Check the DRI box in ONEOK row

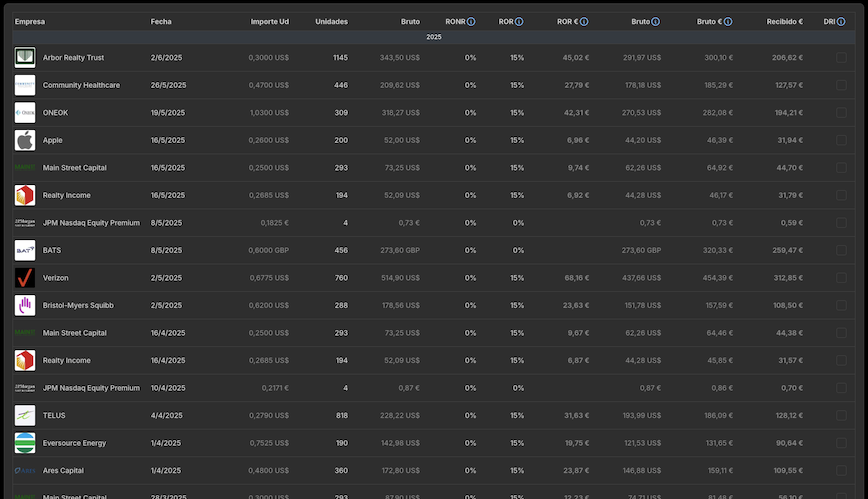841,112
